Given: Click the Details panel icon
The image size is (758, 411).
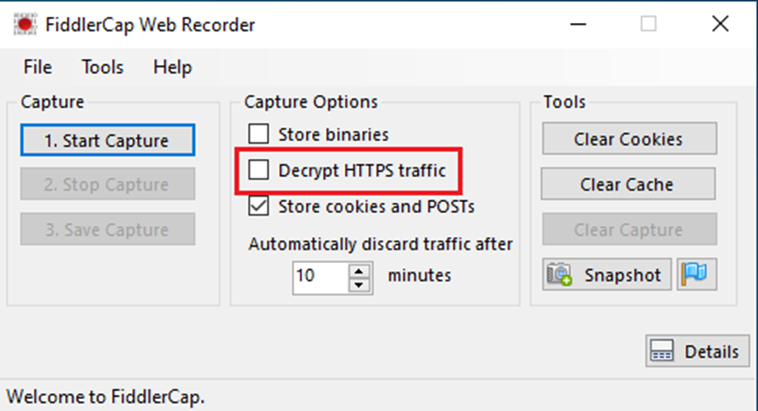Looking at the screenshot, I should (x=662, y=351).
